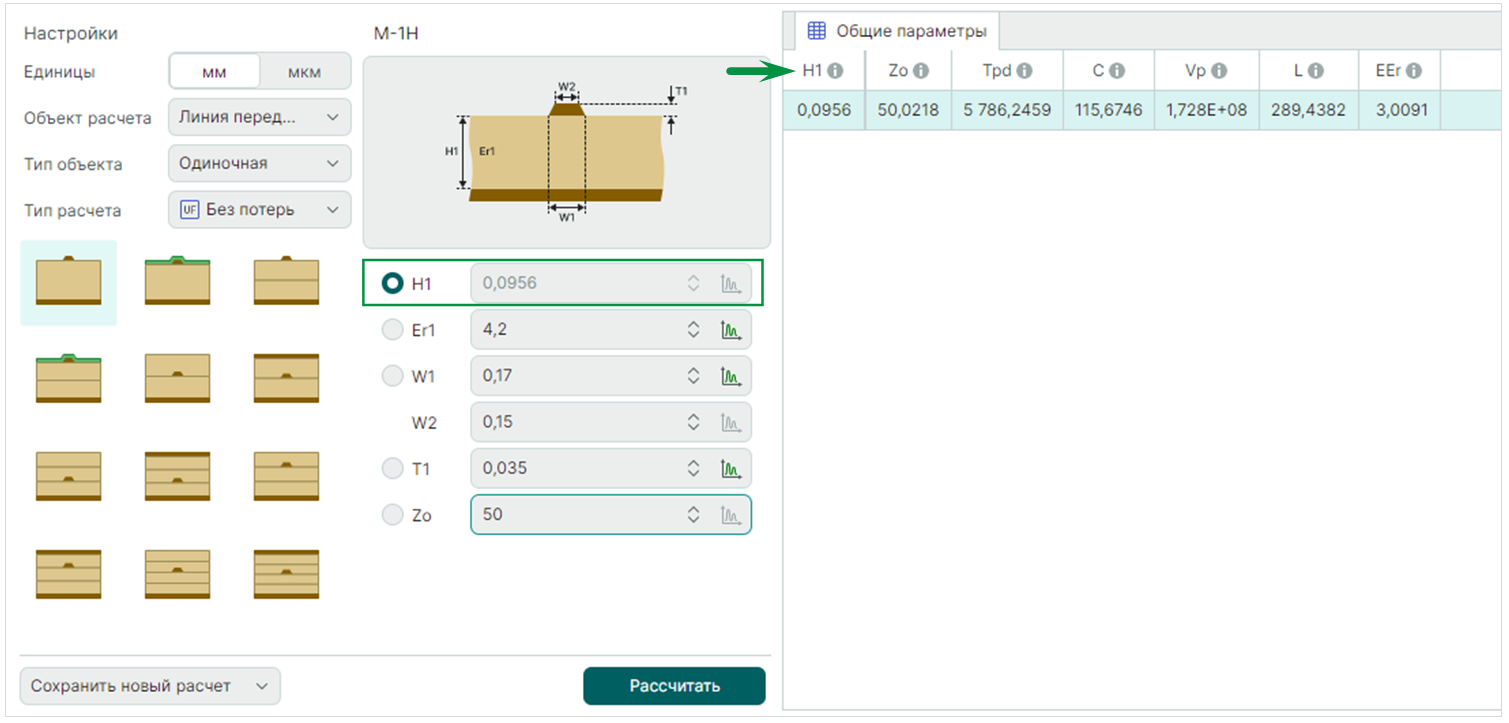The image size is (1509, 723).
Task: Click the Er1 input field with 4,2
Action: (x=611, y=330)
